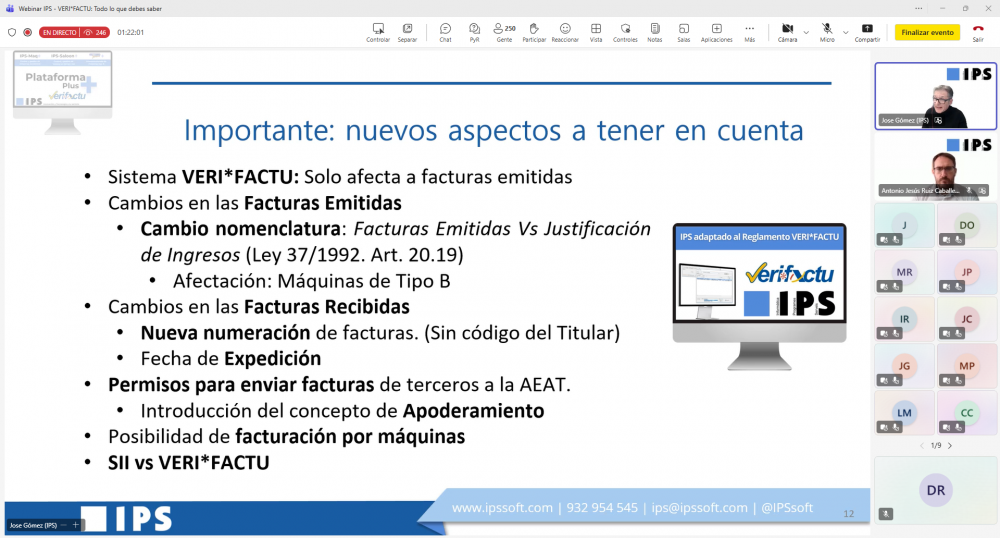Open the Reaccionar emoji reactions
Image resolution: width=1000 pixels, height=538 pixels.
click(565, 31)
